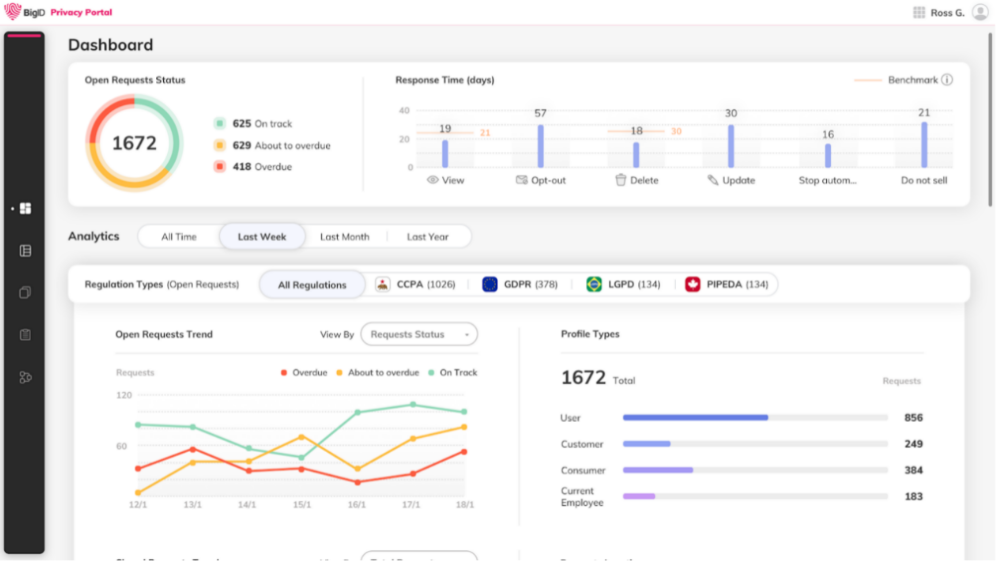
Task: Click the Opt-out response time bar
Action: click(540, 146)
